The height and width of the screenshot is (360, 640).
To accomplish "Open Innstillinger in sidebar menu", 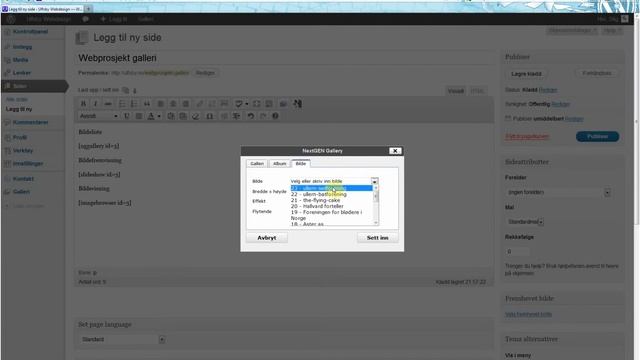I will coord(28,164).
